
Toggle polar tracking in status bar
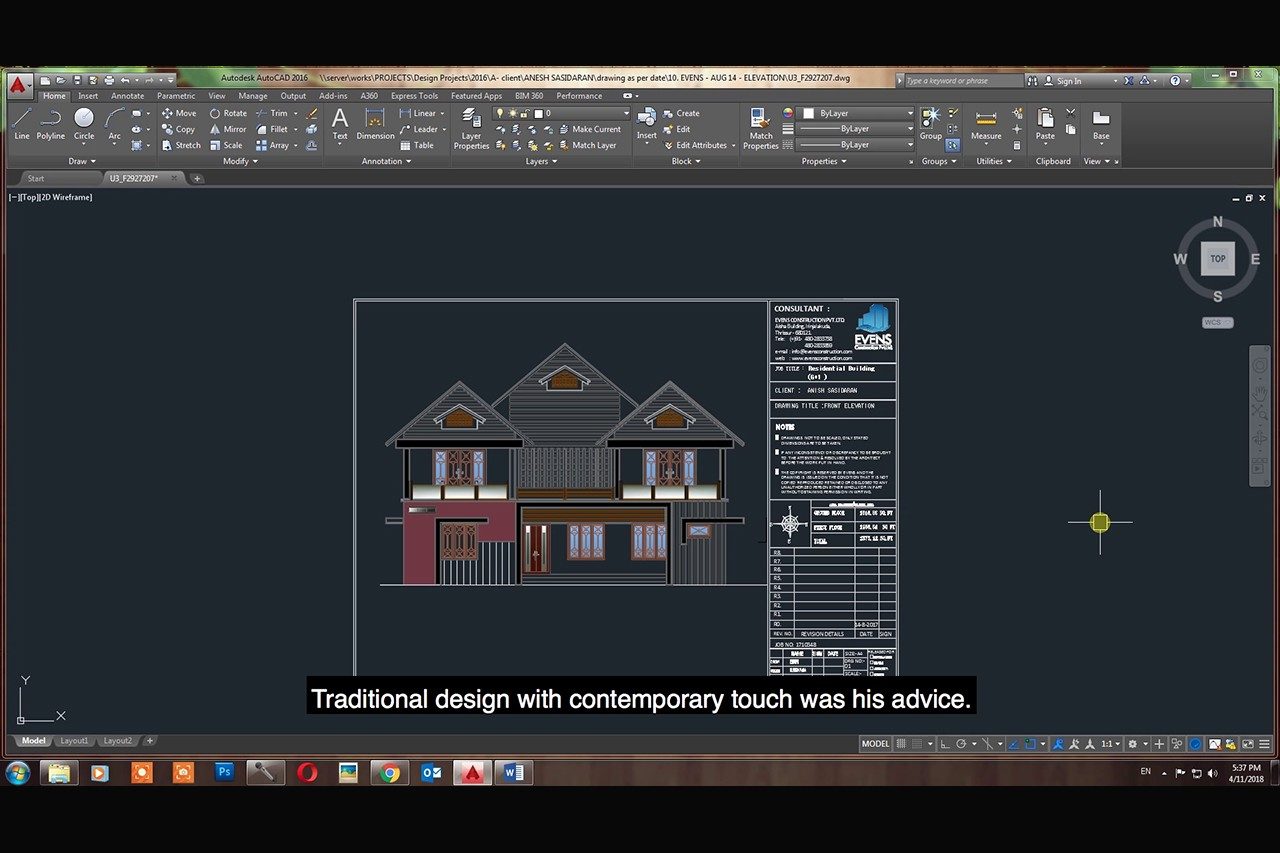[961, 744]
